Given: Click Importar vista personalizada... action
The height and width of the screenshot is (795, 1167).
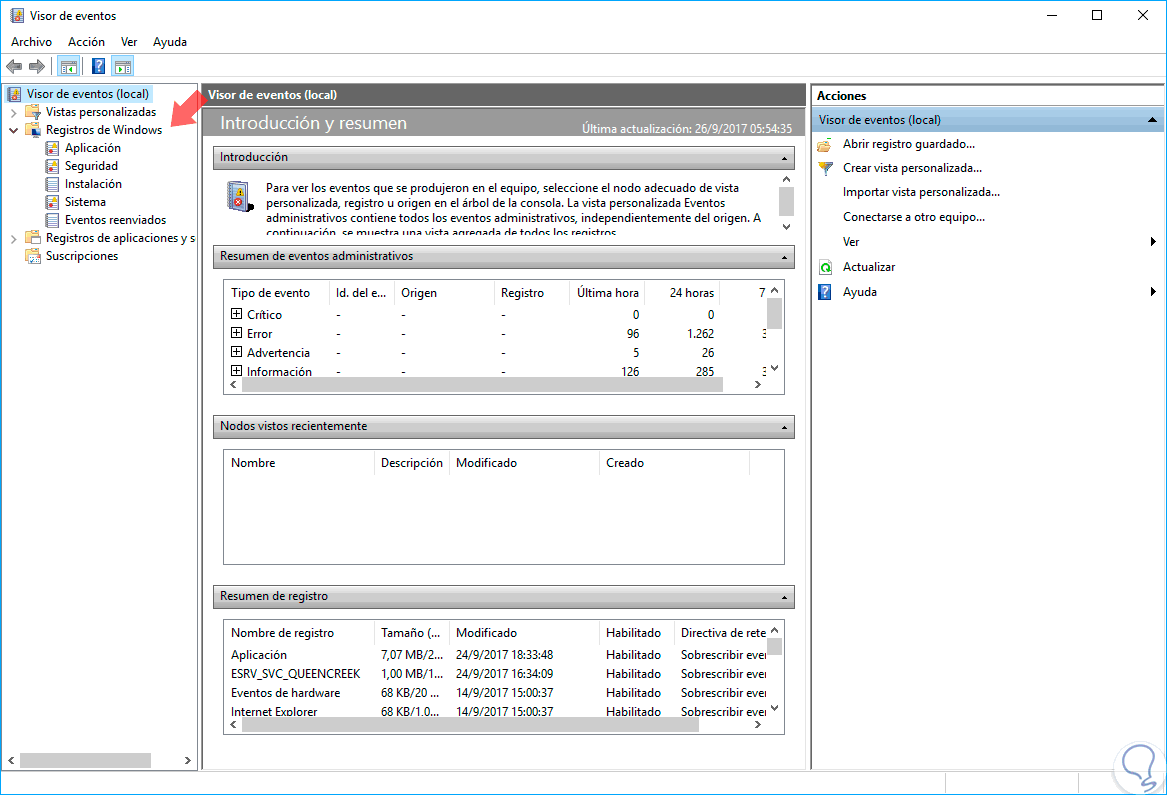Looking at the screenshot, I should 921,192.
